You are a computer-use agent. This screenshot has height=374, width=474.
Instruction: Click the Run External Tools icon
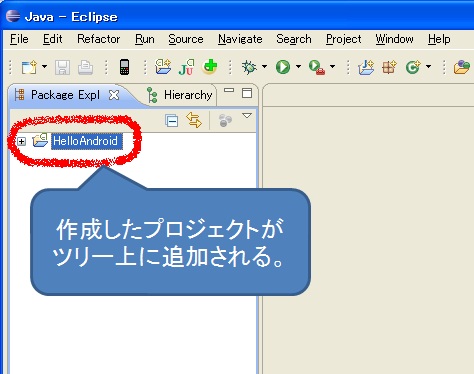pyautogui.click(x=317, y=67)
